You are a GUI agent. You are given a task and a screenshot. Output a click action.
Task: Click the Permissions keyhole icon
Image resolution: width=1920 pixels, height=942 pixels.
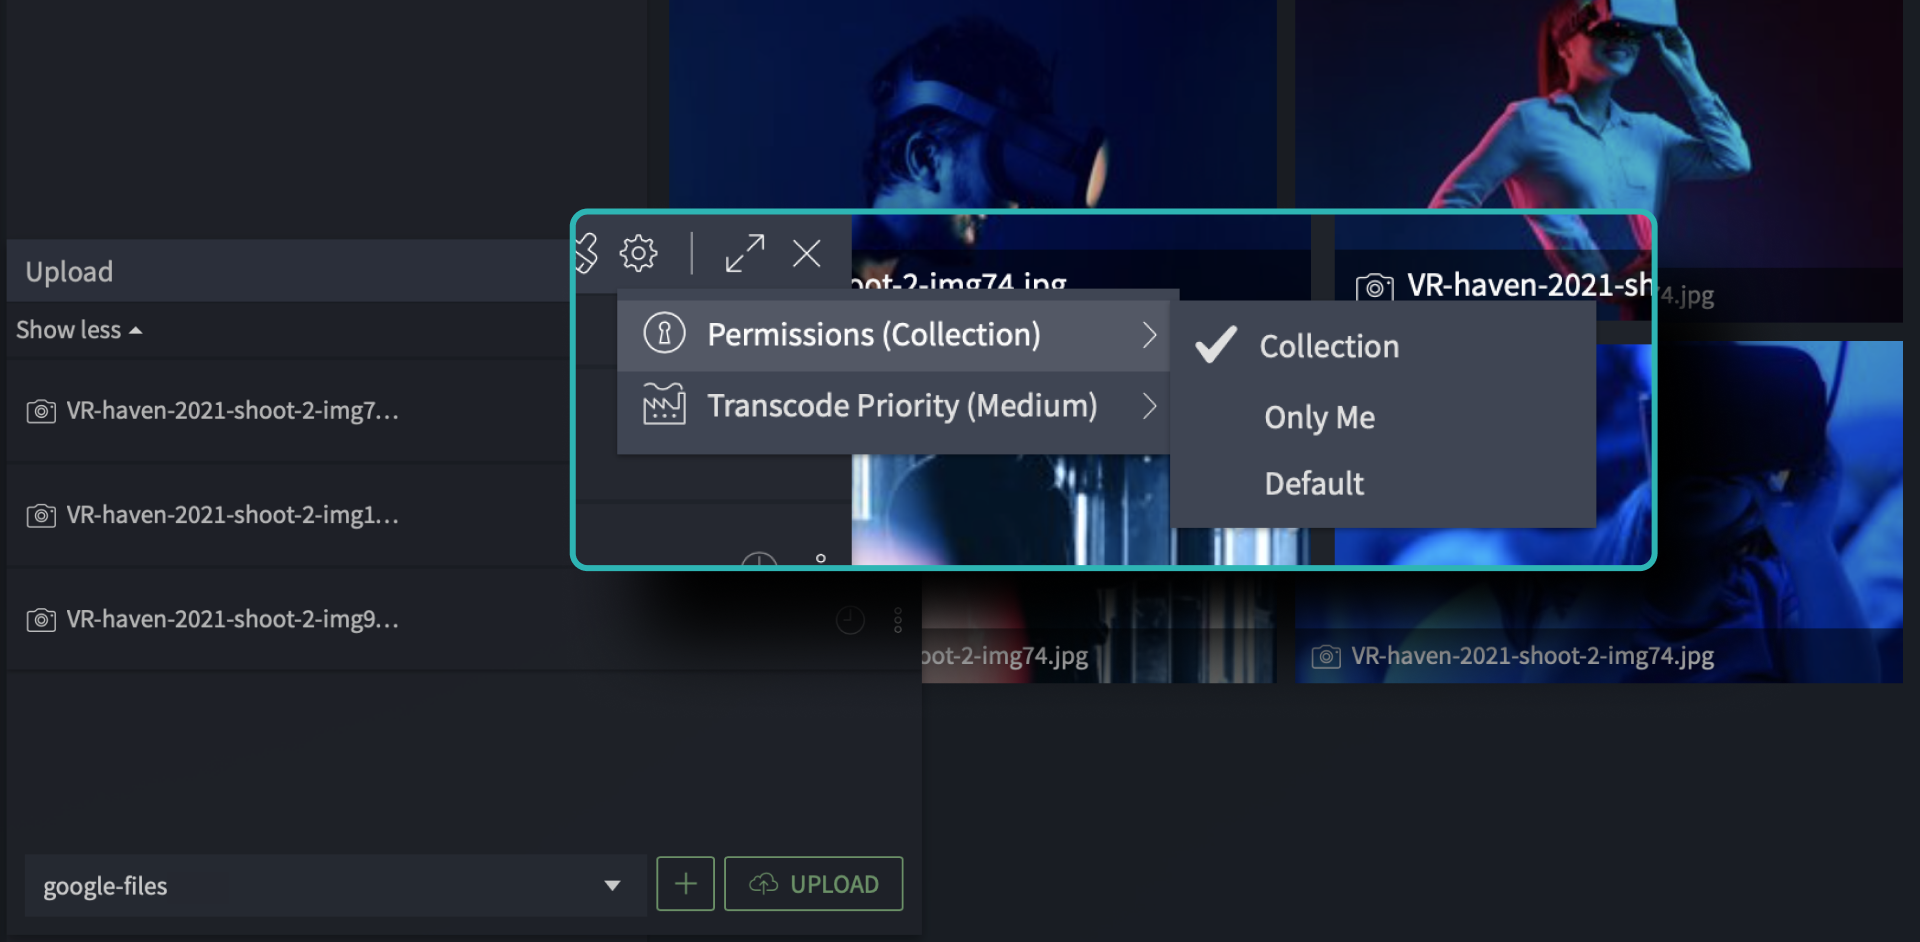point(664,333)
